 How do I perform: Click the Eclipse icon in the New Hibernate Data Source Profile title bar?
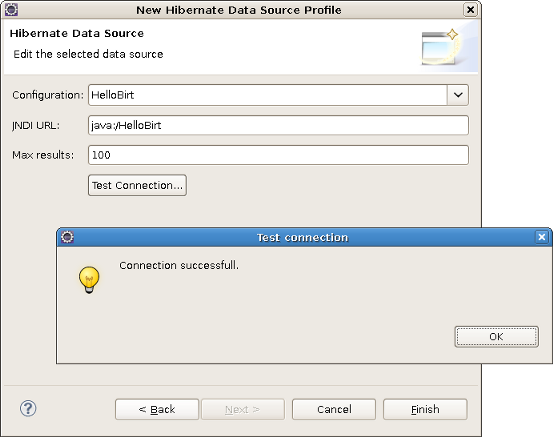pos(12,10)
